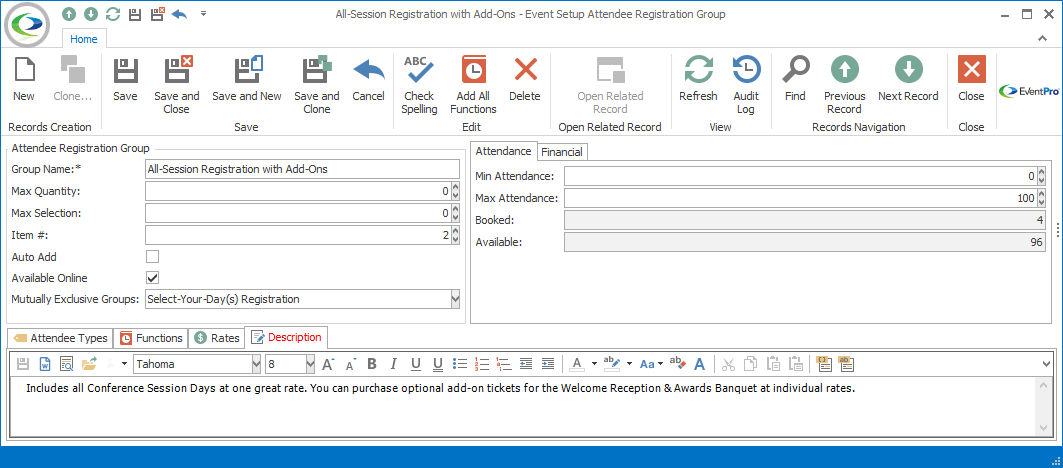
Task: Click Save and Clone icon
Action: pyautogui.click(x=317, y=70)
